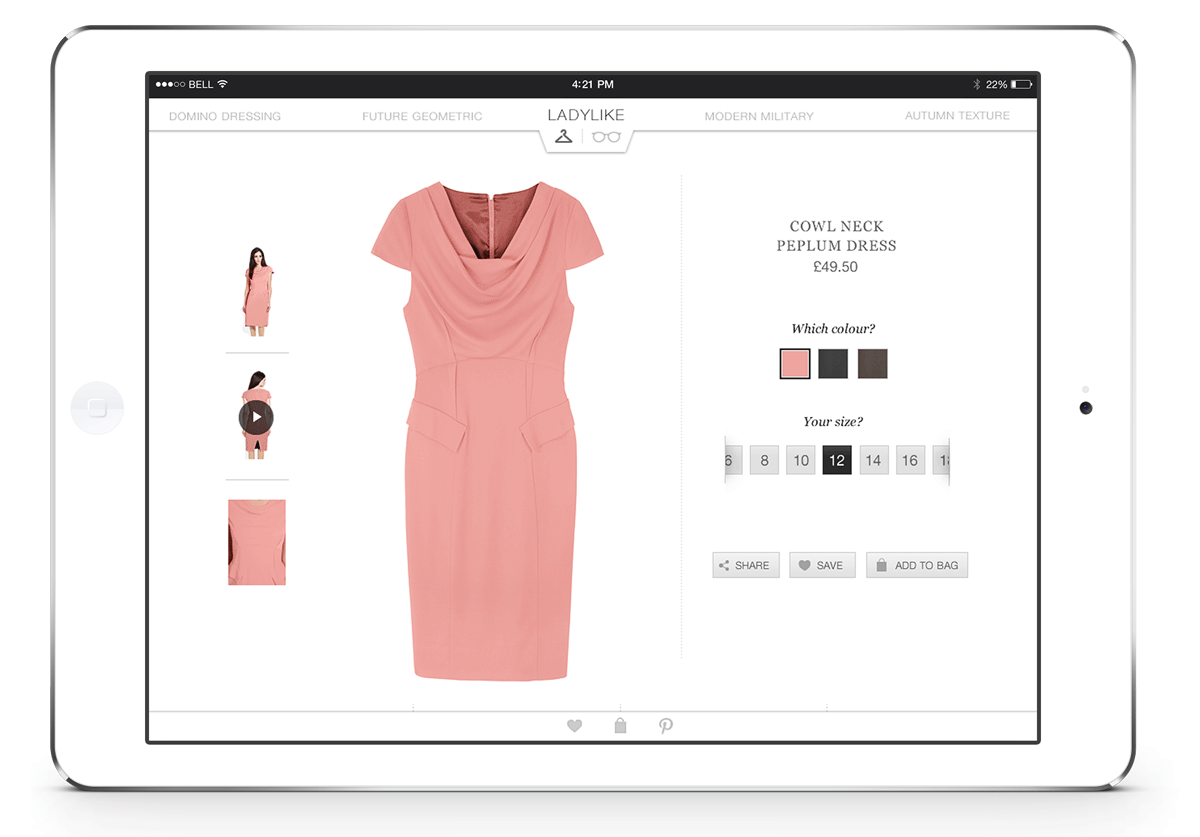The width and height of the screenshot is (1200, 837).
Task: Choose the dark grey colour swatch
Action: [x=833, y=364]
